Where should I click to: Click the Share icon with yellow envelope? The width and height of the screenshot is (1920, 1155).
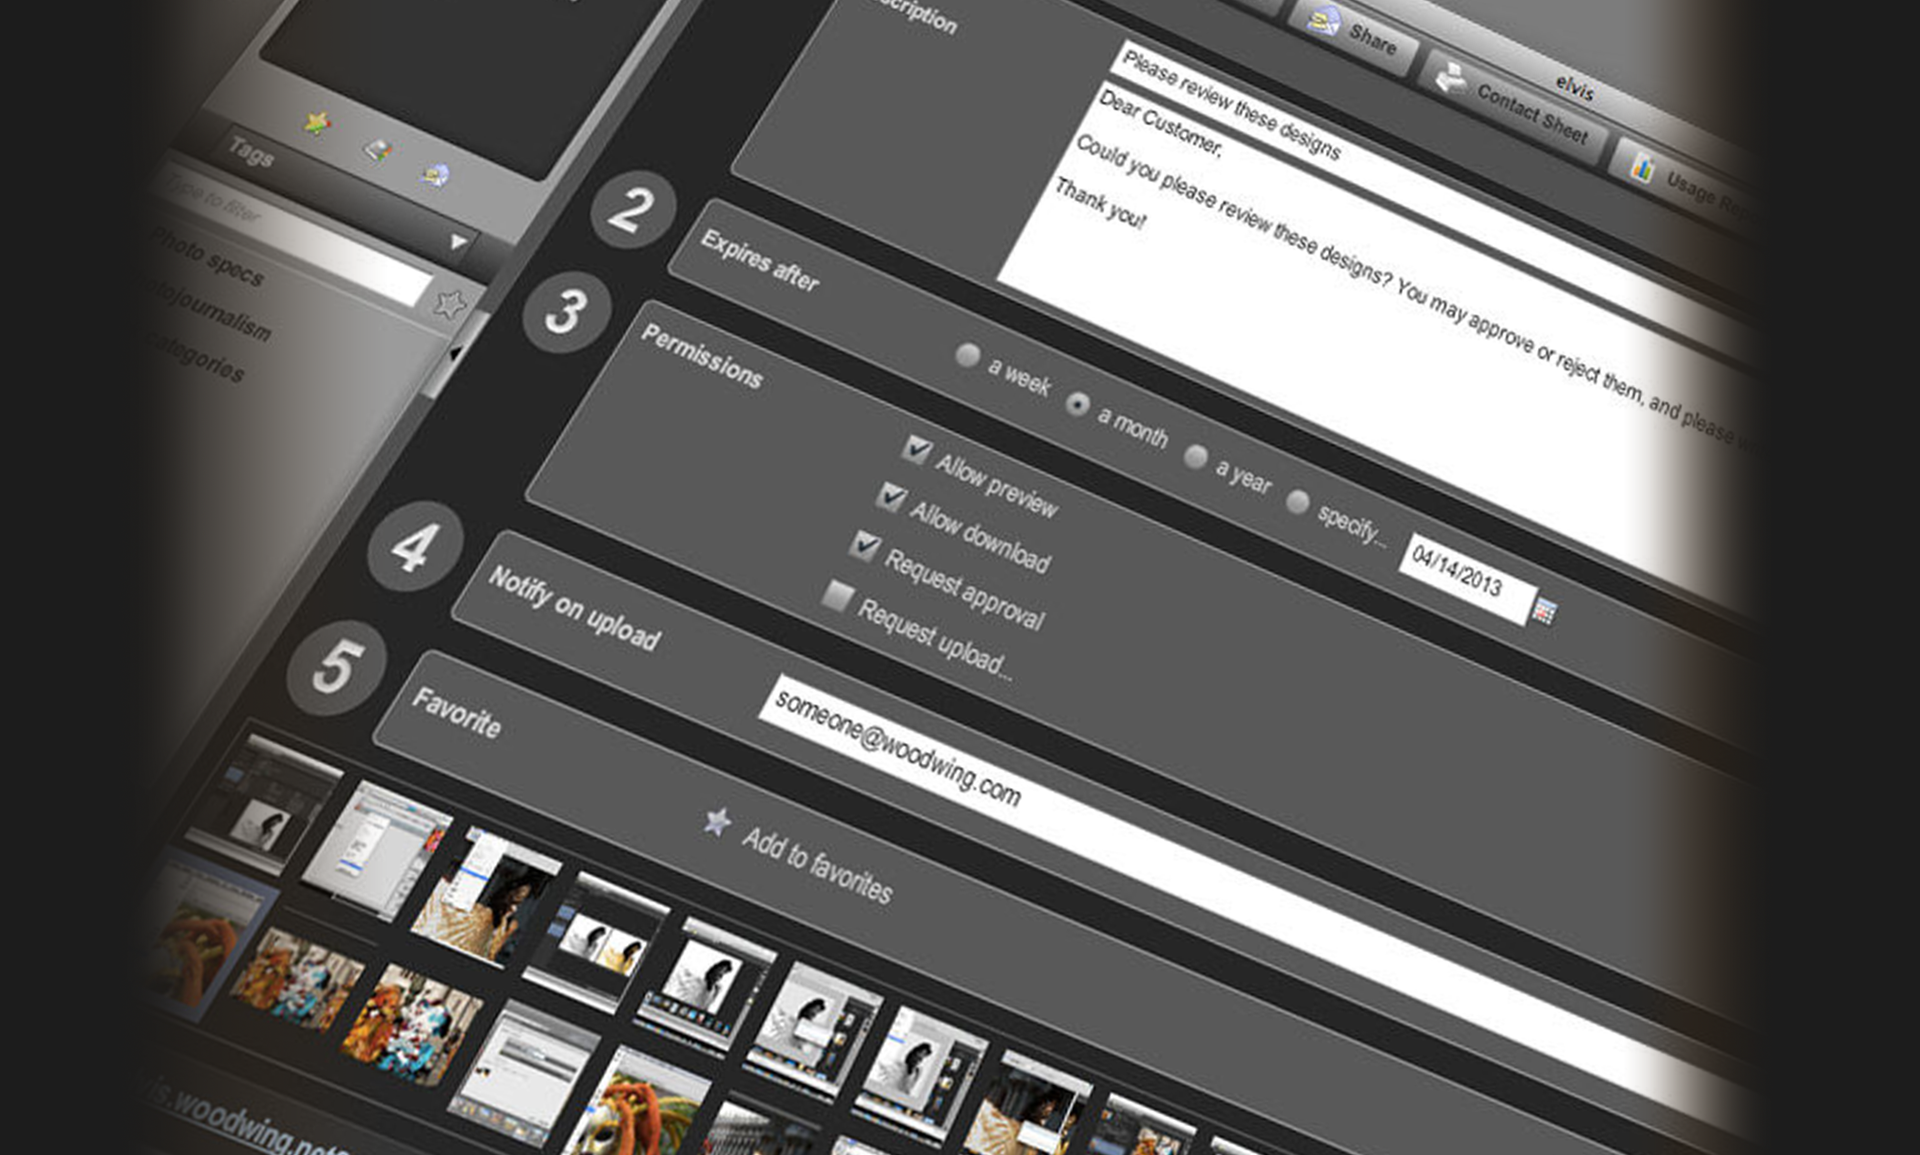1324,19
